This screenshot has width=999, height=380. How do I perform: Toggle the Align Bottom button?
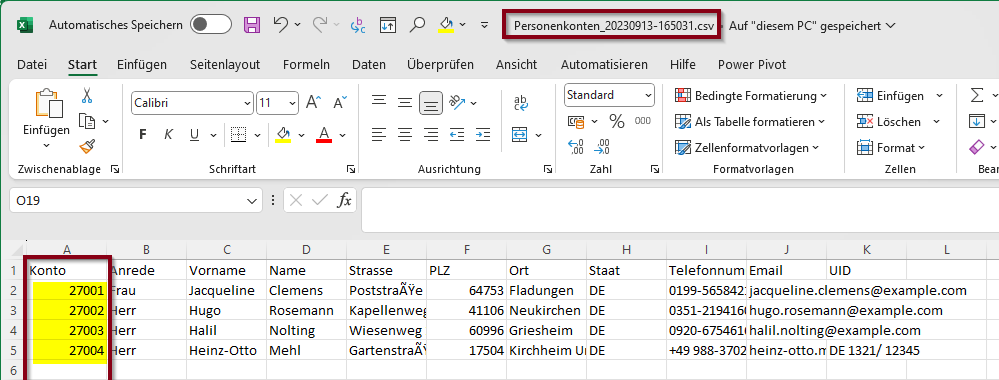point(431,102)
